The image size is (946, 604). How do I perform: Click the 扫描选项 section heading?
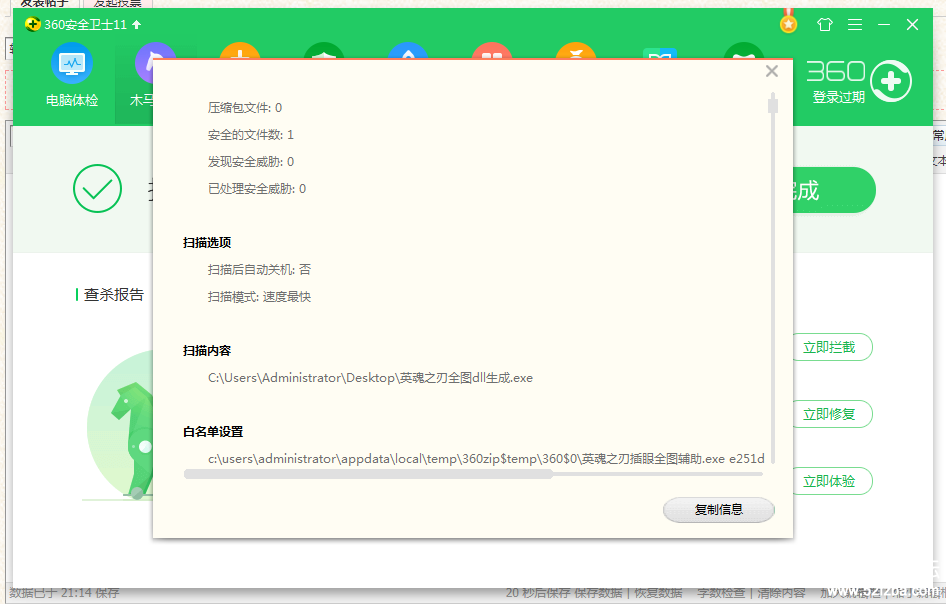207,243
